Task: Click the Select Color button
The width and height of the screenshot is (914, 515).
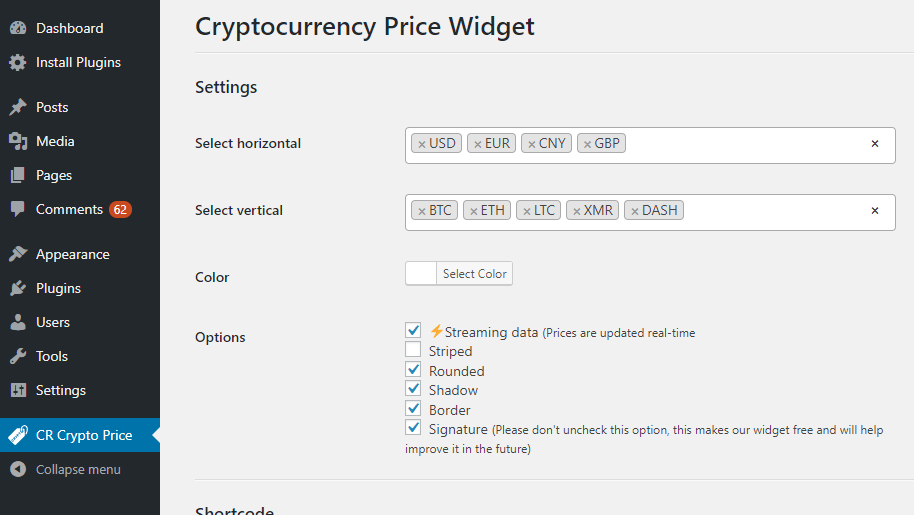Action: [x=475, y=274]
